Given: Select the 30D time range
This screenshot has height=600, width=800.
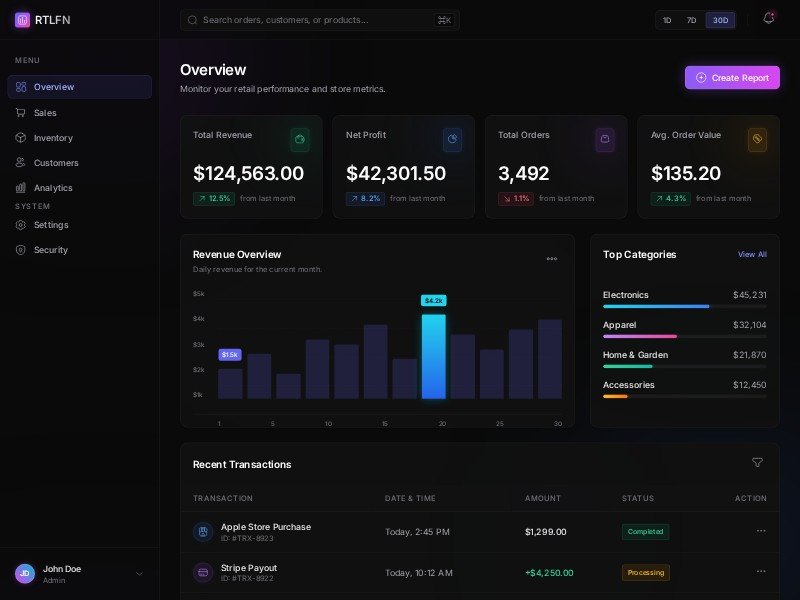Looking at the screenshot, I should click(720, 20).
